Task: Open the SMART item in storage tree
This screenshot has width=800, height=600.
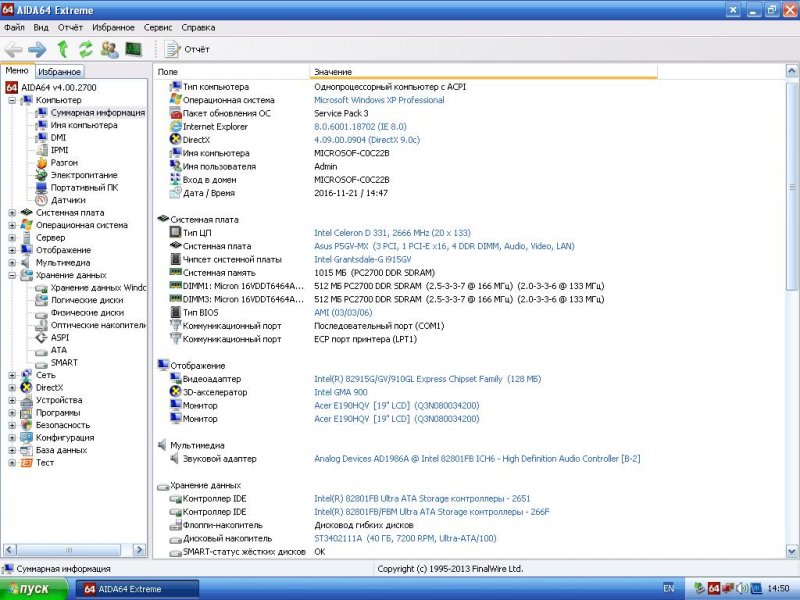Action: tap(63, 362)
